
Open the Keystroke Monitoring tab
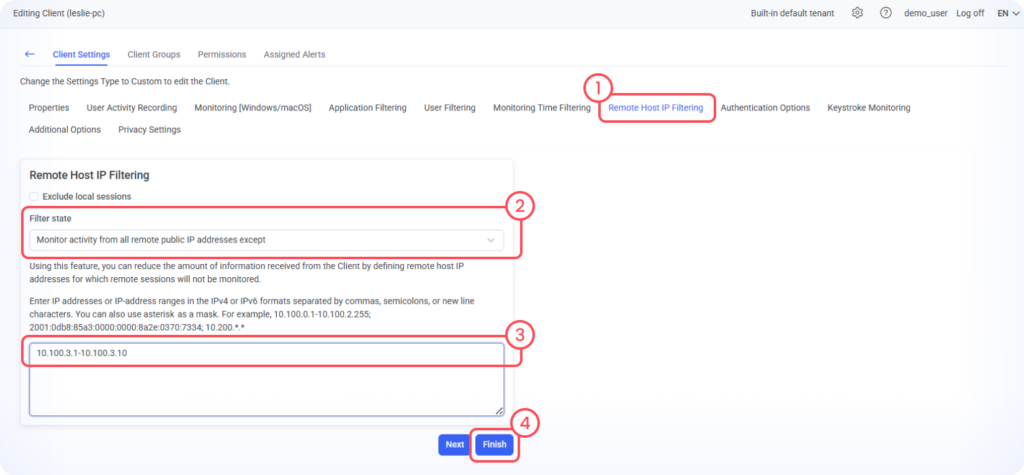[868, 108]
